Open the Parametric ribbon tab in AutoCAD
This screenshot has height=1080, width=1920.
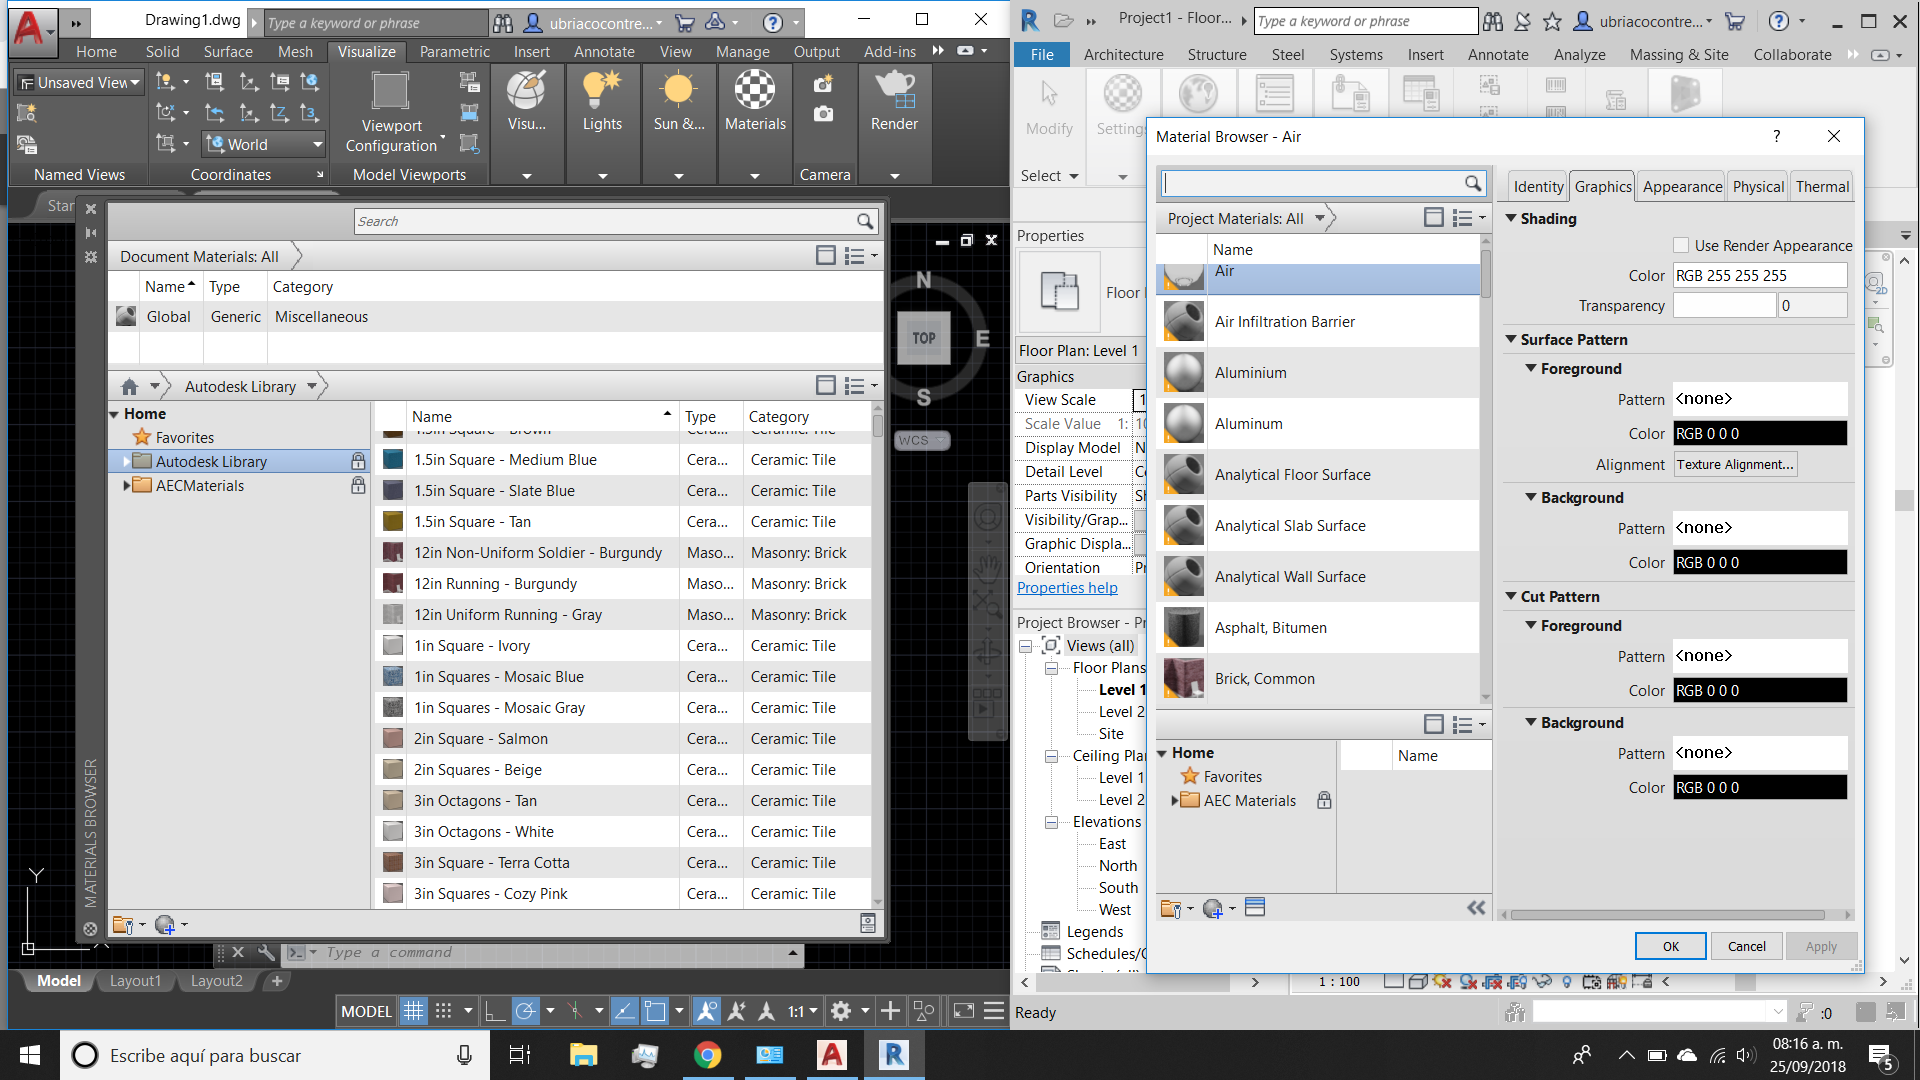pyautogui.click(x=454, y=51)
